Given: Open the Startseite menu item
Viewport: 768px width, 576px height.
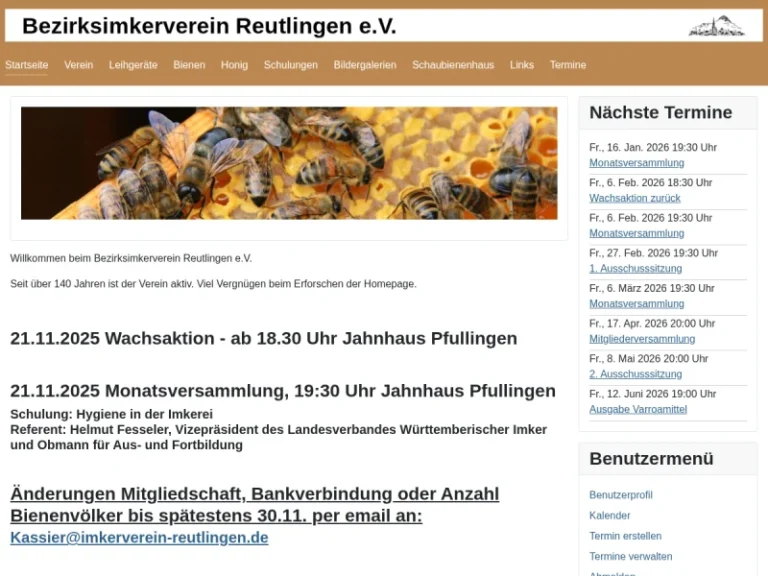Looking at the screenshot, I should [x=26, y=65].
